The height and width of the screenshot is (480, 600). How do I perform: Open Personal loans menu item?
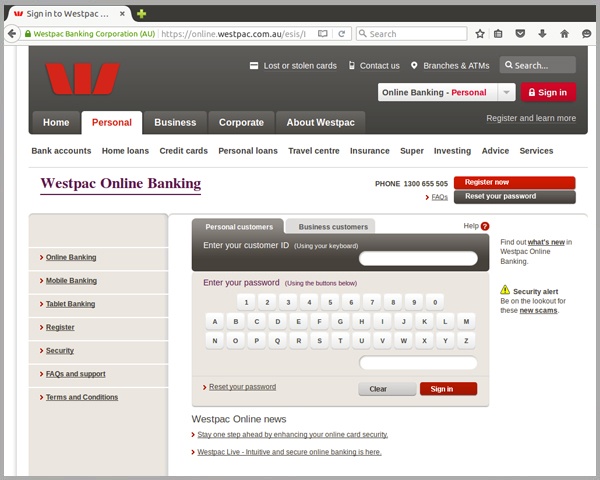(x=248, y=151)
